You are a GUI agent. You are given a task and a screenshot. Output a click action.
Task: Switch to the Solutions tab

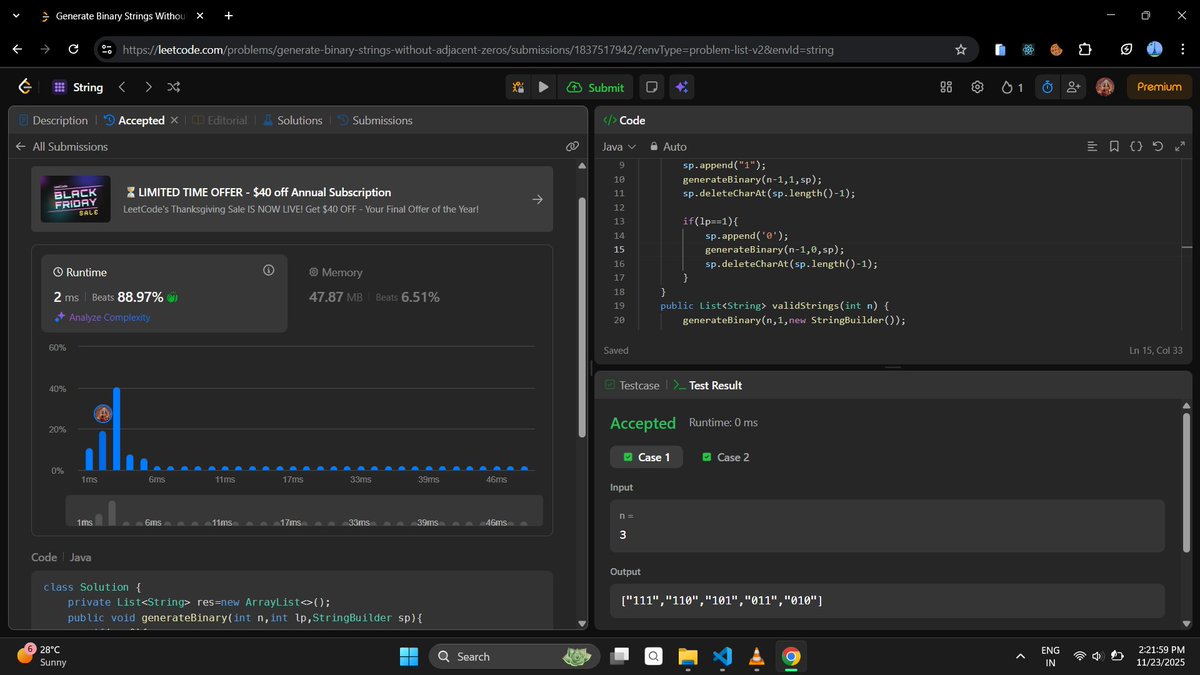292,120
